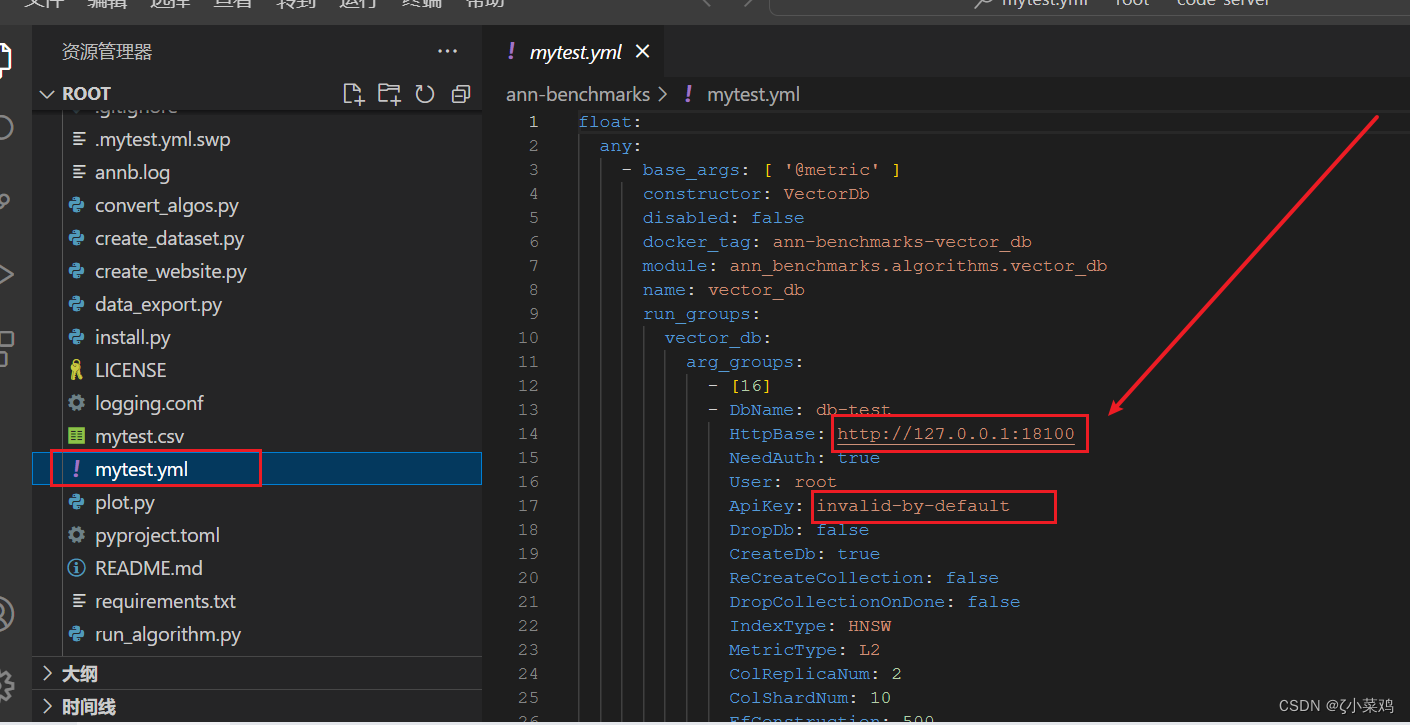Click the info icon beside README.md

76,568
